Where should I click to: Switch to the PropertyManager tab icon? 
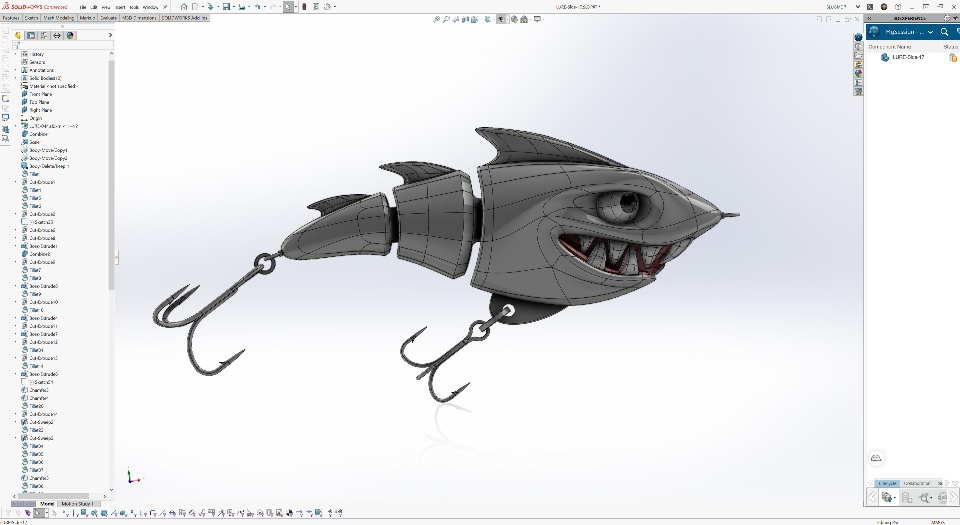click(31, 35)
